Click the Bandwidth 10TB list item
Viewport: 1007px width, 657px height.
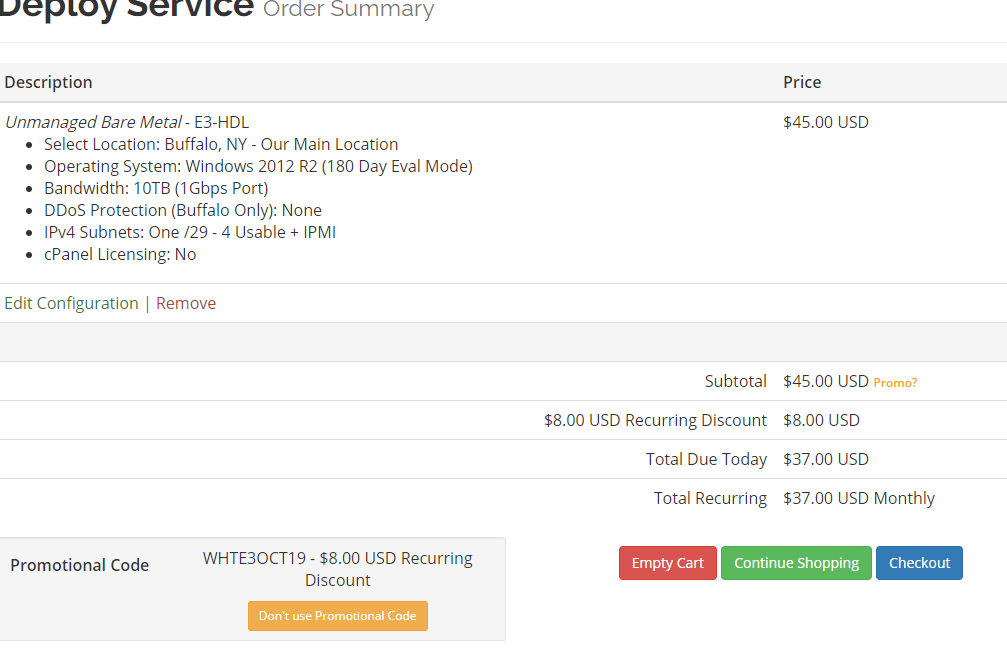coord(156,188)
